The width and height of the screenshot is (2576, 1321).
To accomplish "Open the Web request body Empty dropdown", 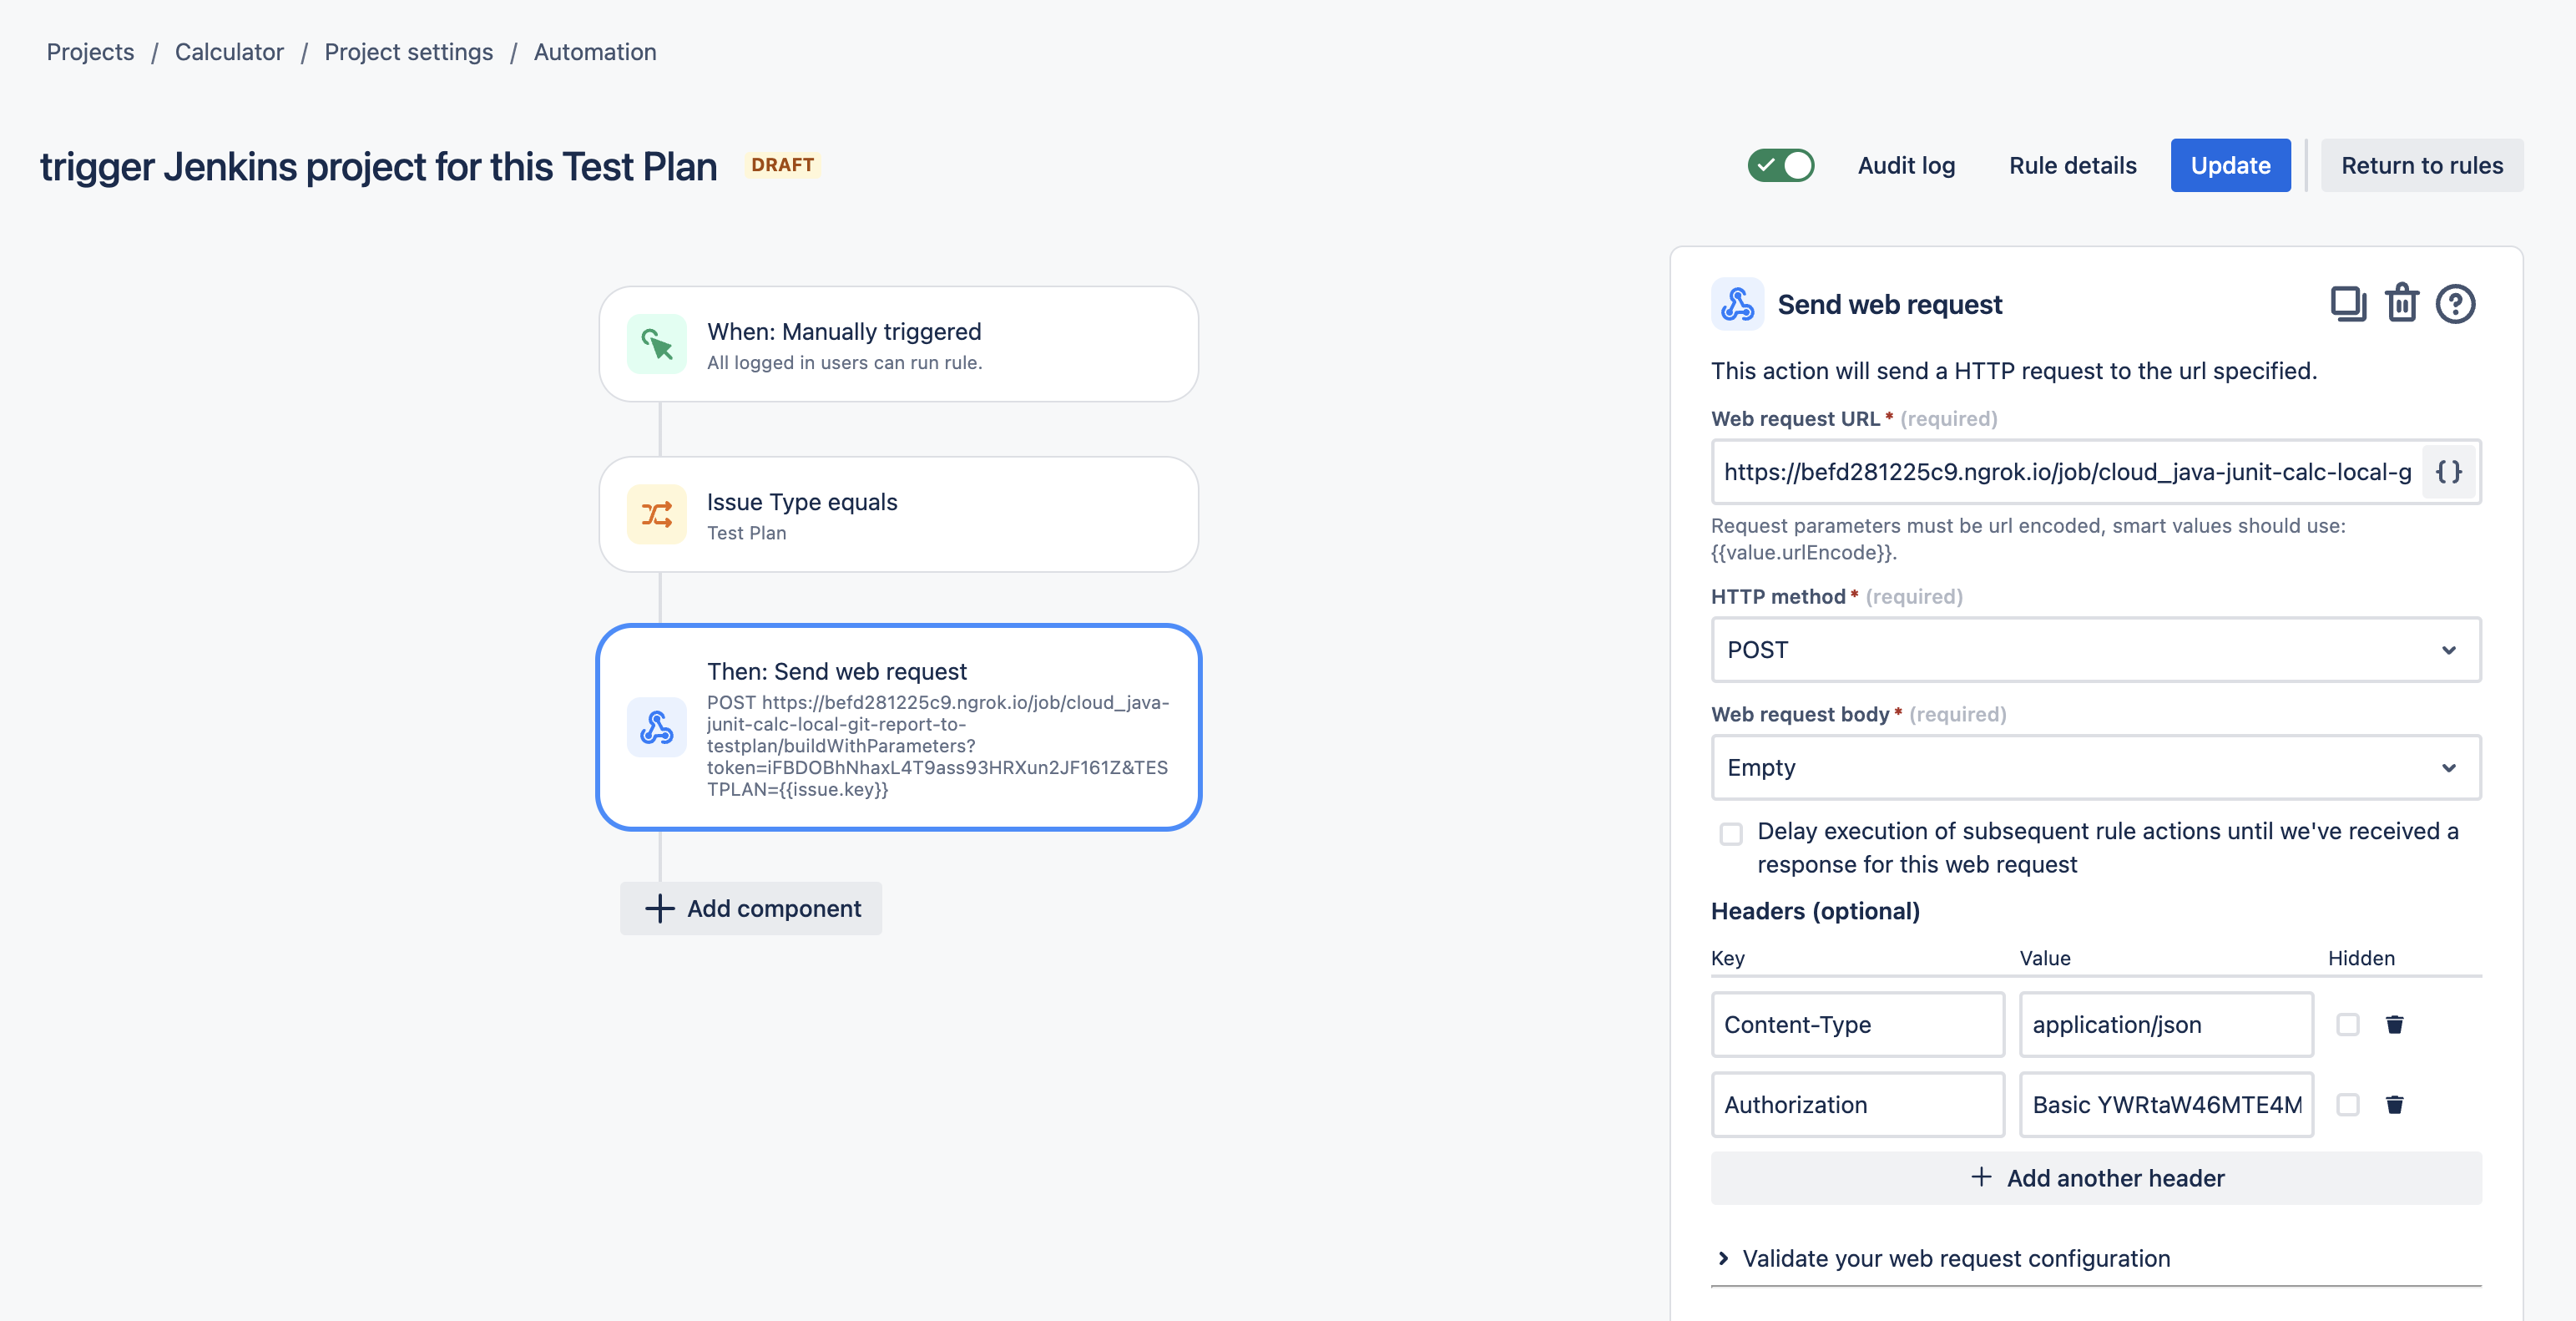I will [x=2096, y=767].
